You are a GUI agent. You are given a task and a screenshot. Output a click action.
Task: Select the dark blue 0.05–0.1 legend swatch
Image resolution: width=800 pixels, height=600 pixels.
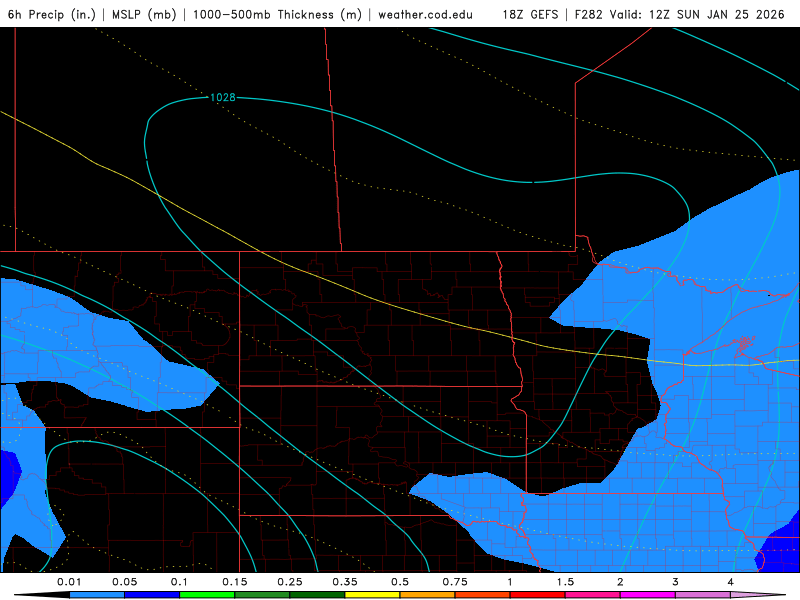pyautogui.click(x=152, y=595)
